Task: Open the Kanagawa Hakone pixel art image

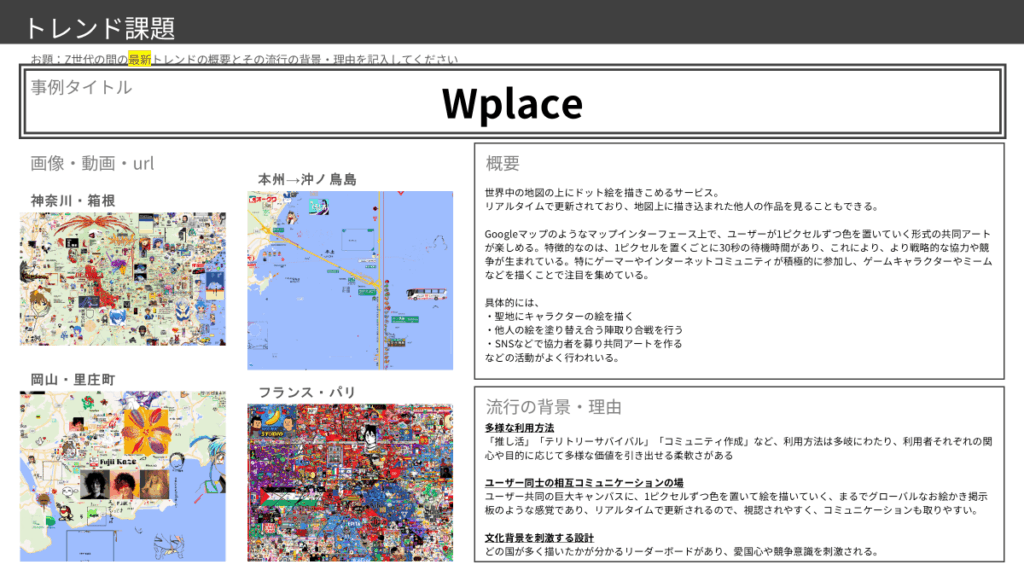Action: click(x=123, y=278)
